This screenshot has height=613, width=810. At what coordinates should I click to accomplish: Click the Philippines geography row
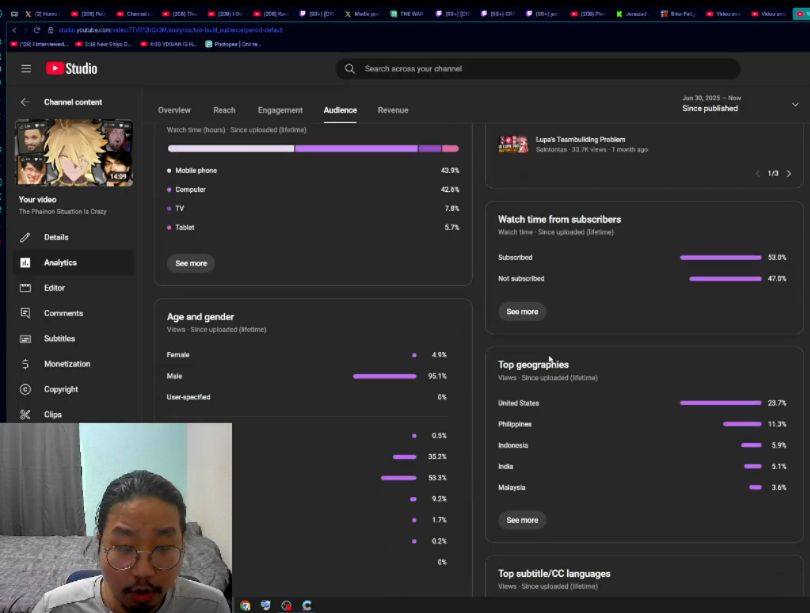point(642,425)
